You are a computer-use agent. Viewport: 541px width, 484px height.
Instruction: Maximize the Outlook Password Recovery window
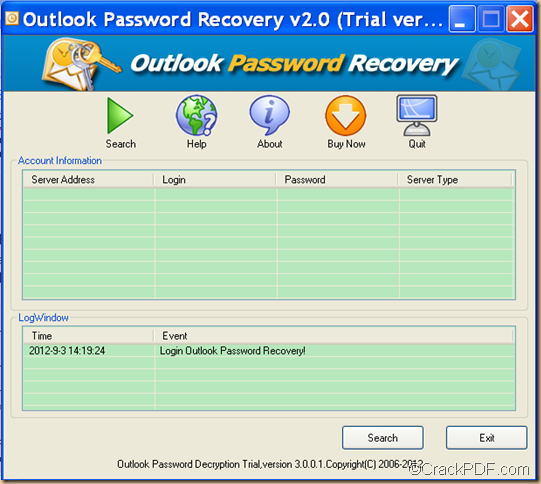tap(491, 19)
